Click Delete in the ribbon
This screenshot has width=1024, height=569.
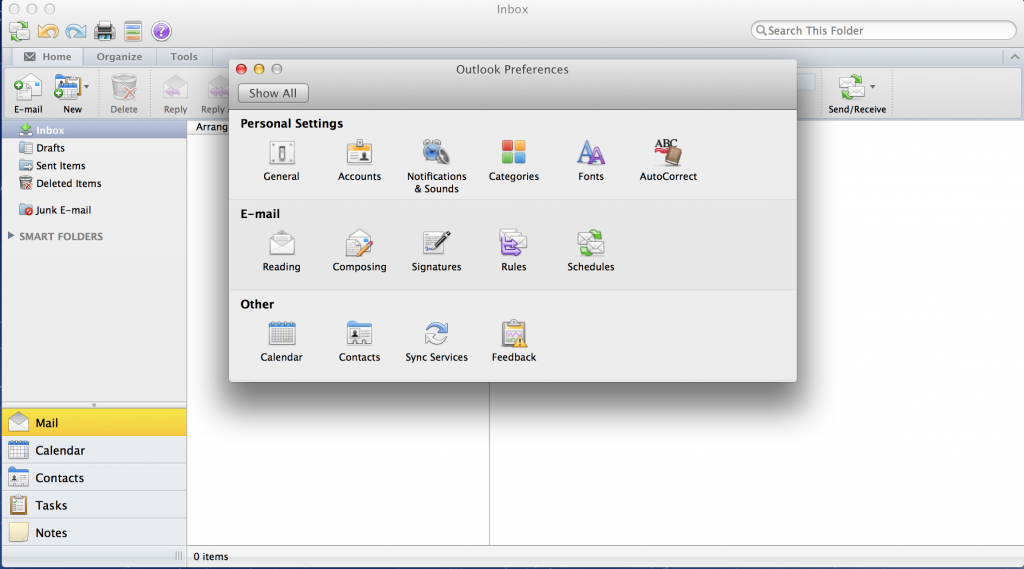[124, 94]
